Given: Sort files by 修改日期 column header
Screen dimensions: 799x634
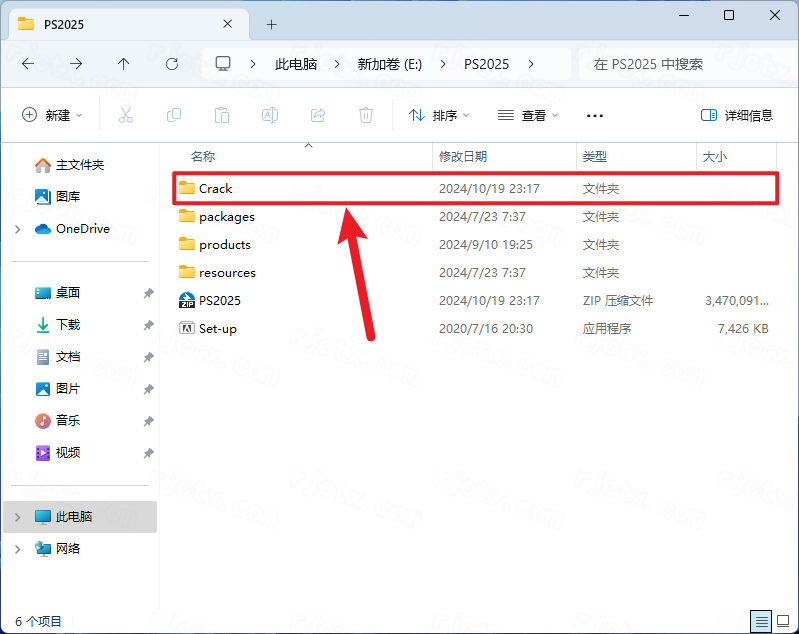Looking at the screenshot, I should click(463, 157).
